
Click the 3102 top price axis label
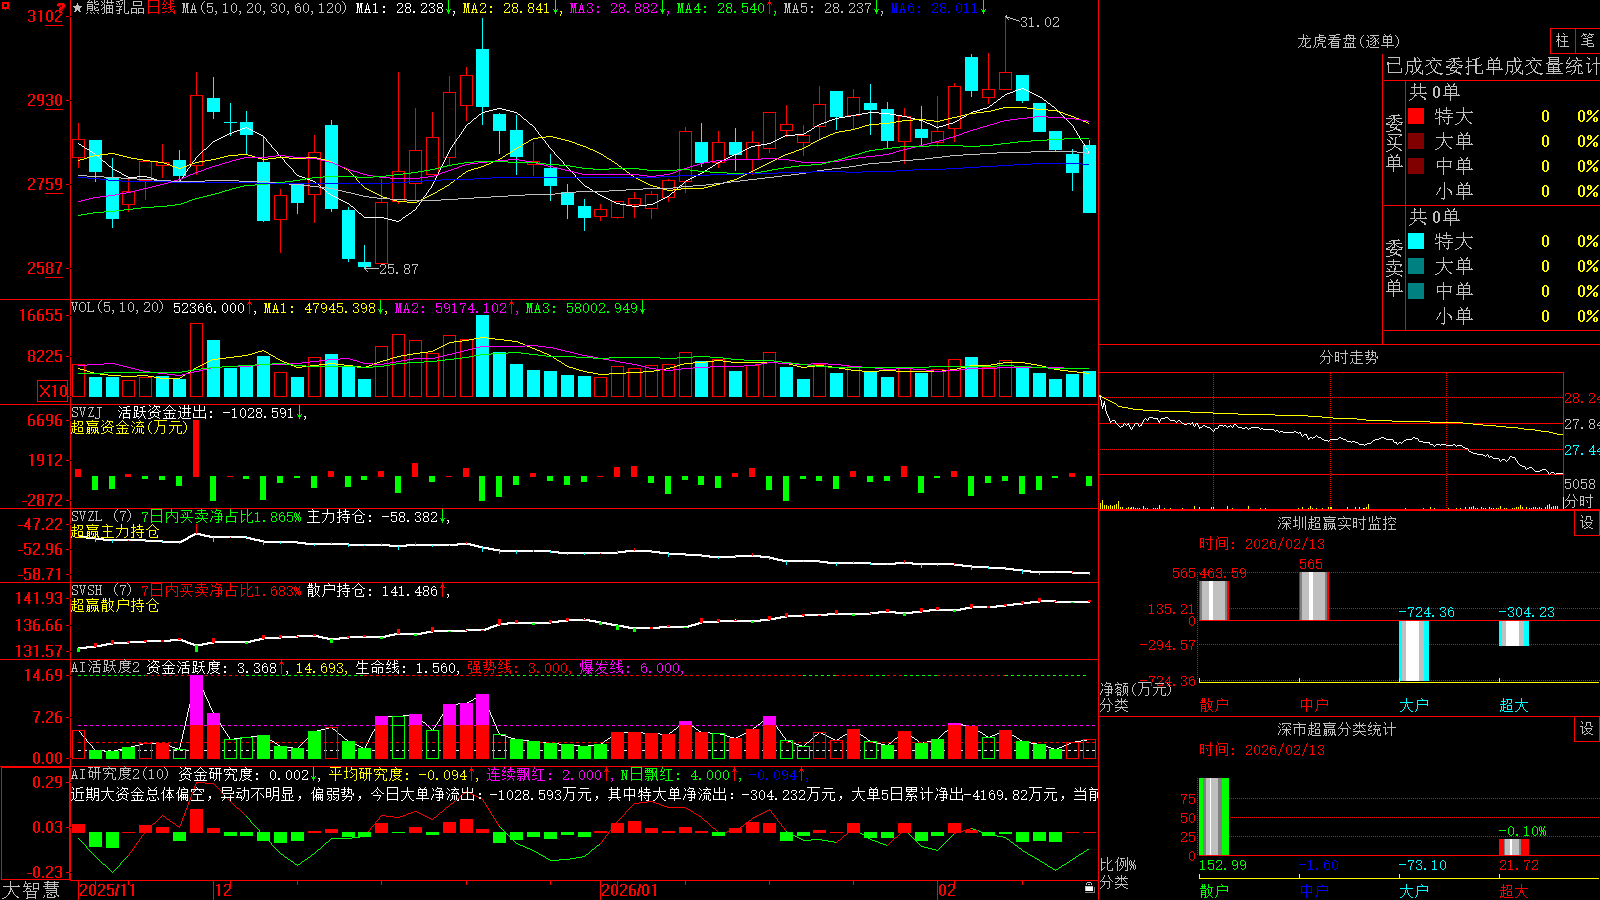(x=46, y=16)
